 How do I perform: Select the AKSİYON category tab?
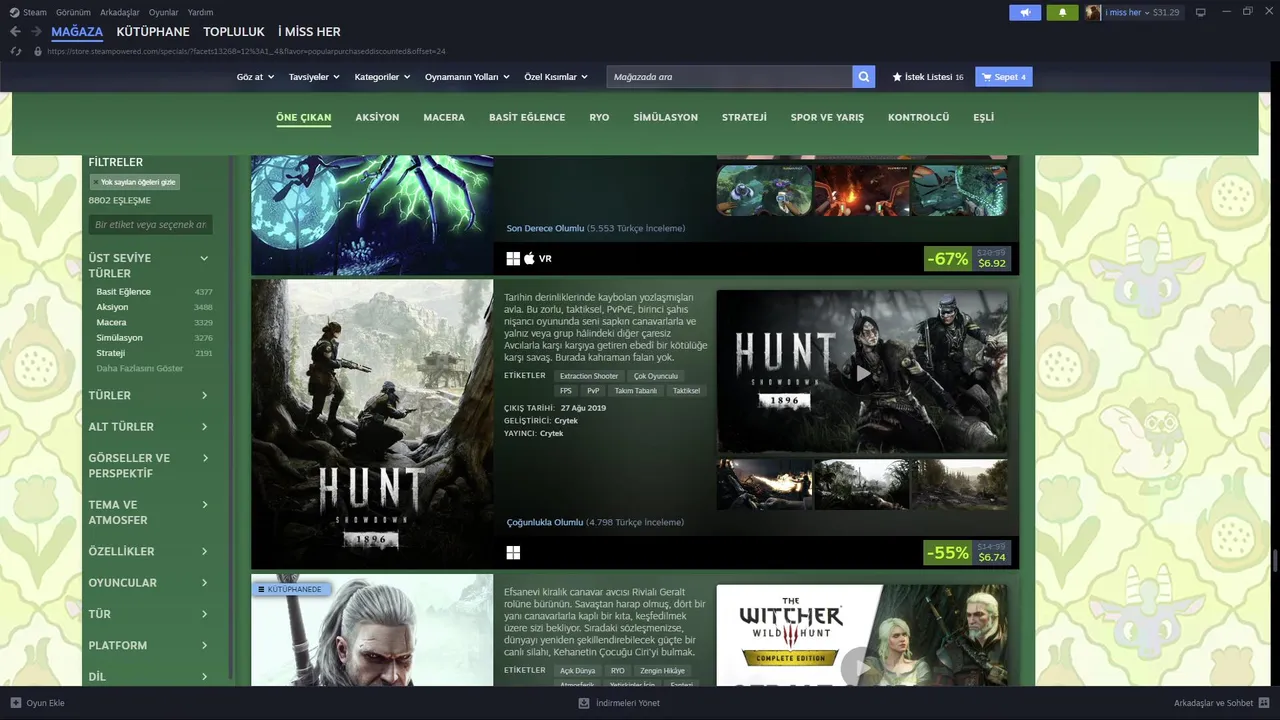tap(377, 117)
